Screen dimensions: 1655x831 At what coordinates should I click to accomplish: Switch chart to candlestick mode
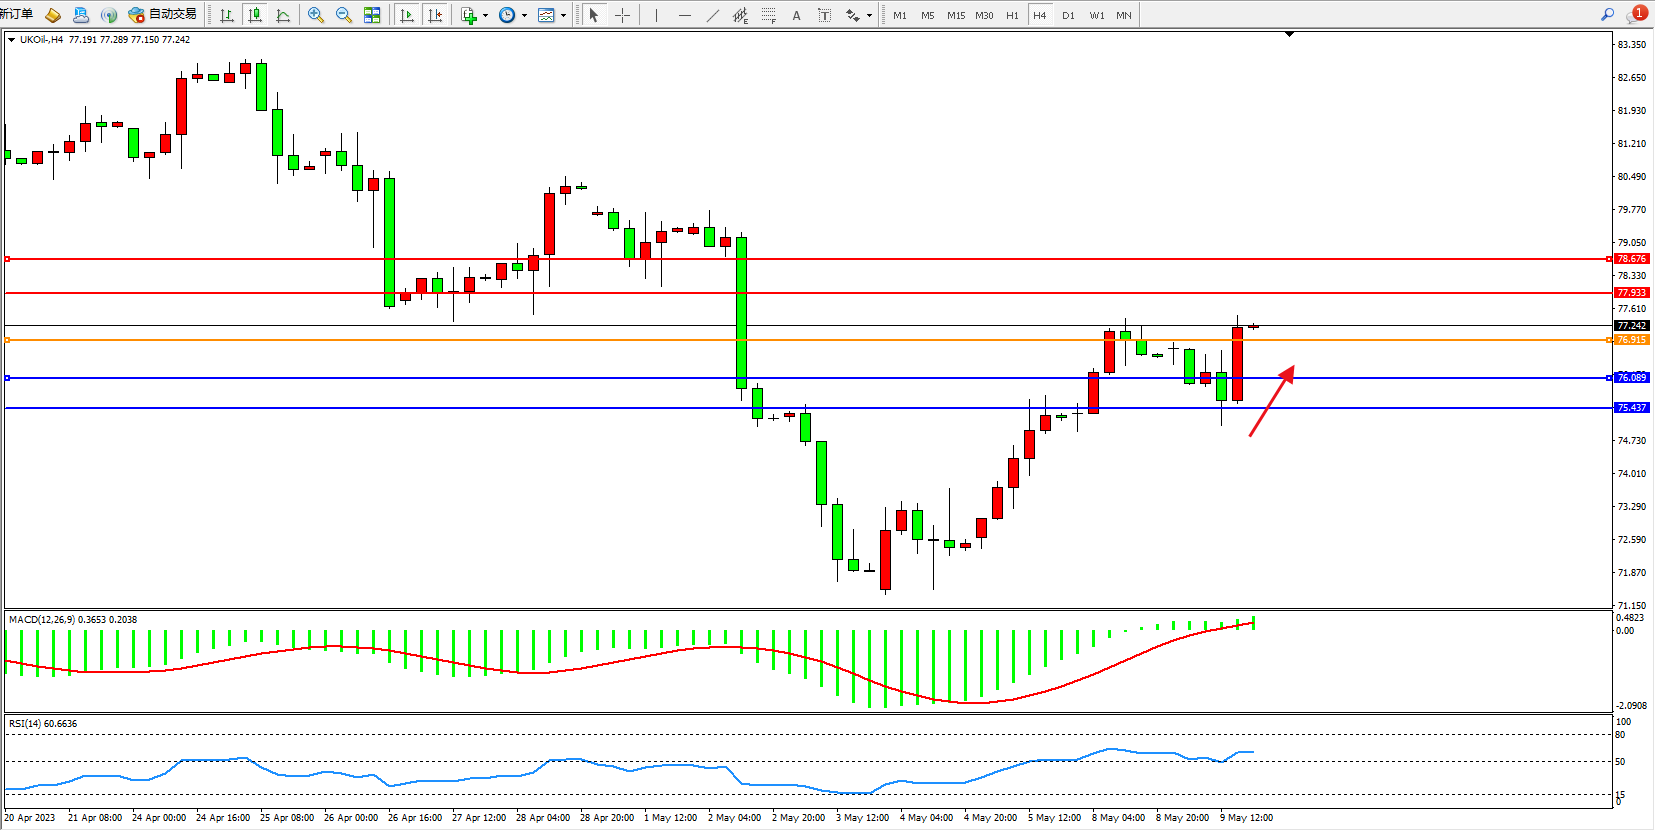pos(255,15)
